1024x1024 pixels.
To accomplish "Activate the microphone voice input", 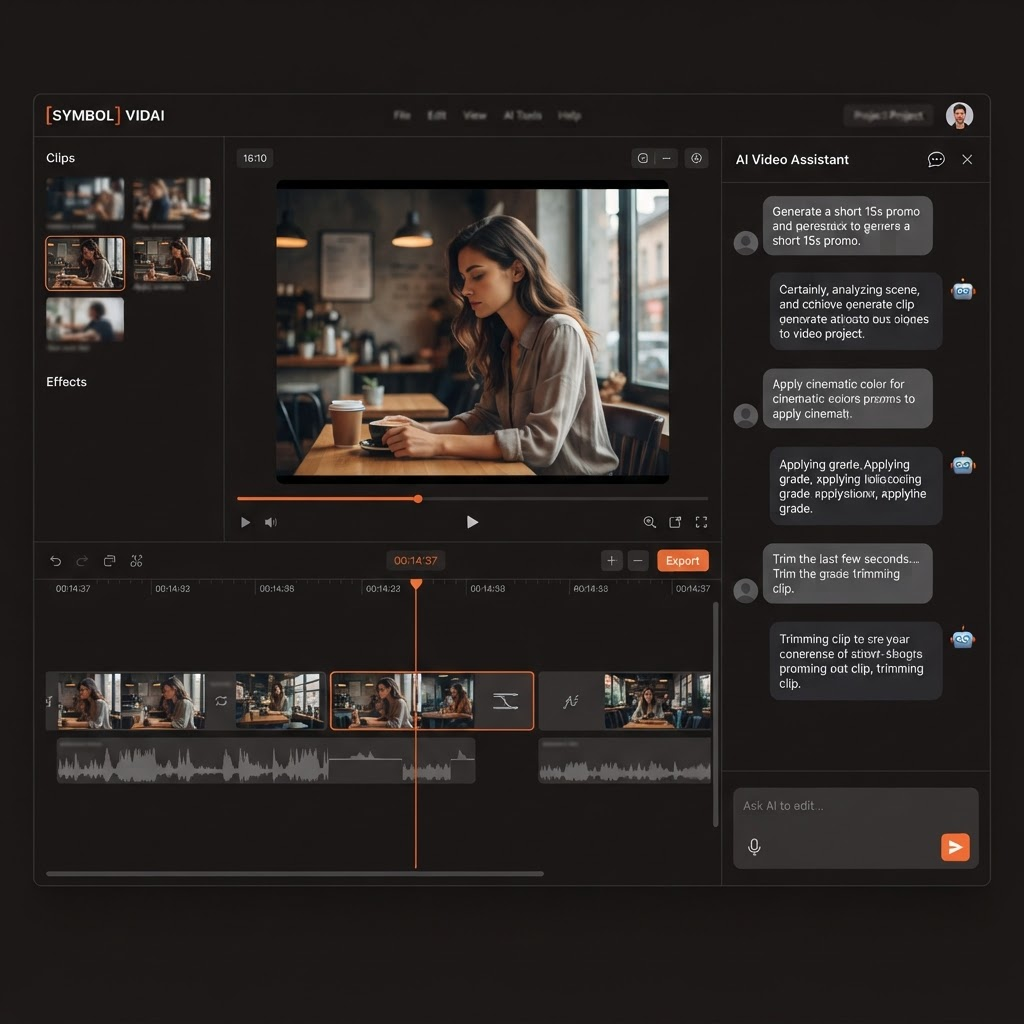I will (x=754, y=847).
